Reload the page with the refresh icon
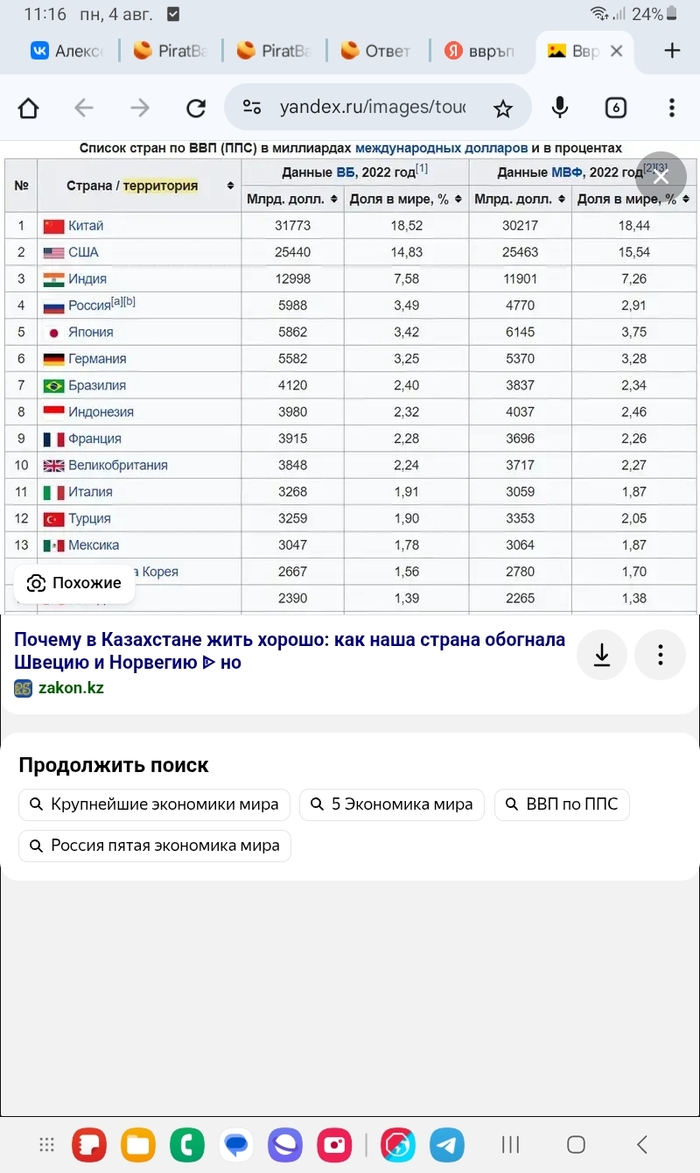This screenshot has width=700, height=1173. pyautogui.click(x=196, y=108)
